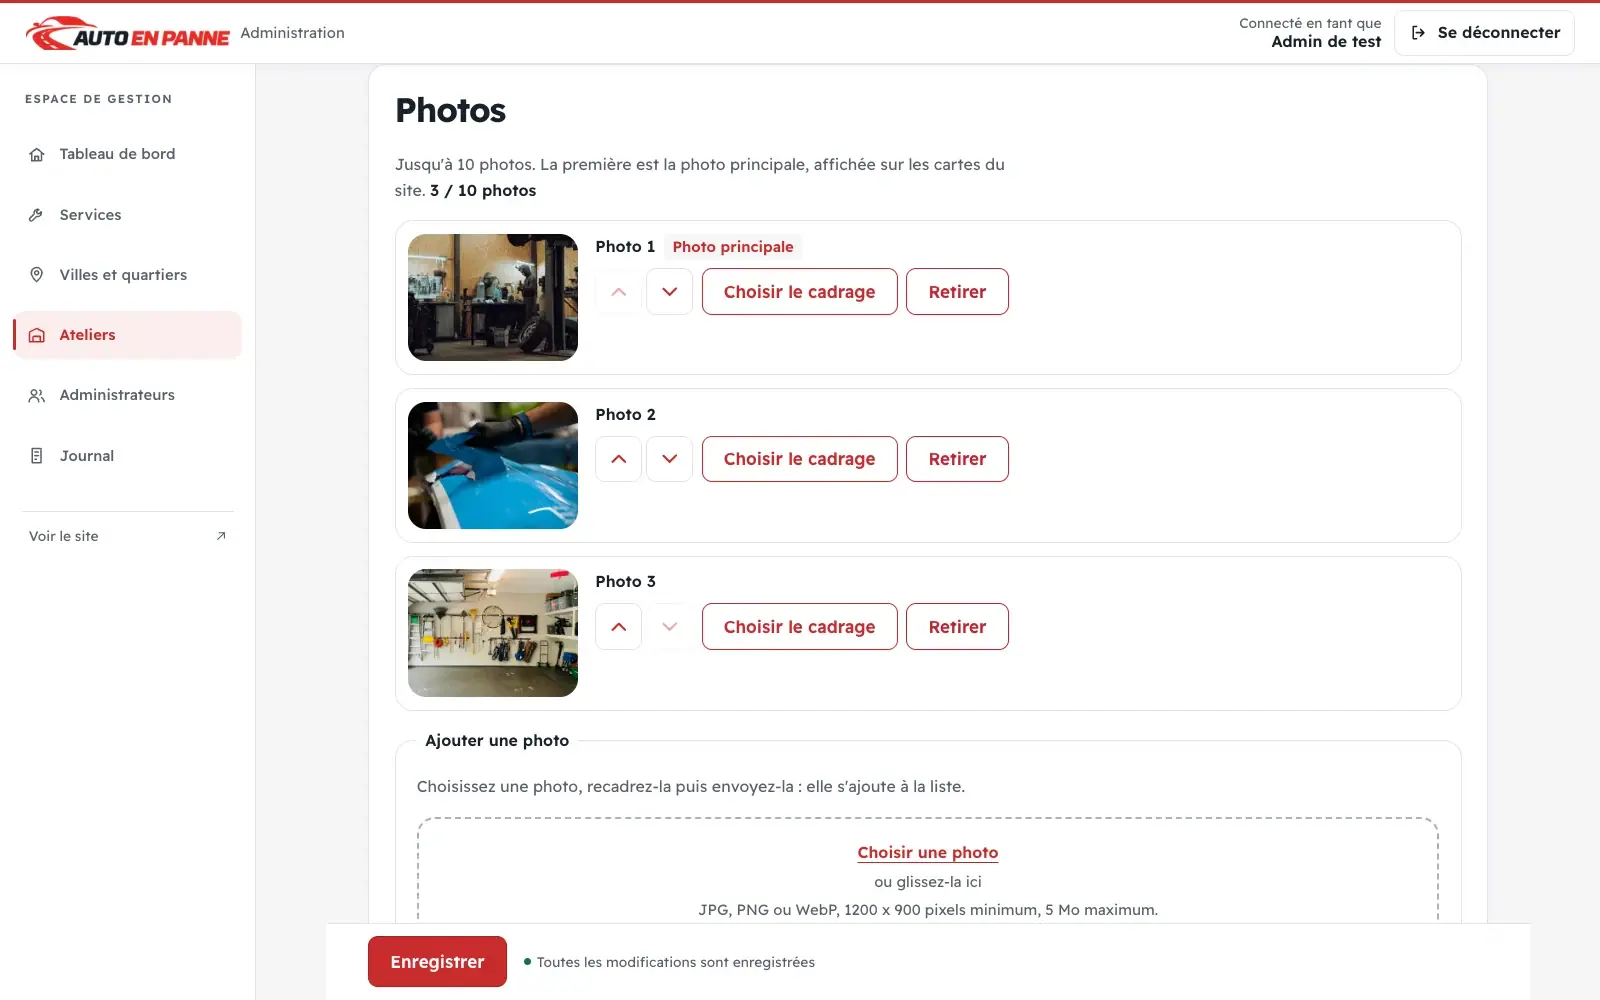Click the 3 / 10 photos counter
The image size is (1600, 1000).
coord(483,191)
